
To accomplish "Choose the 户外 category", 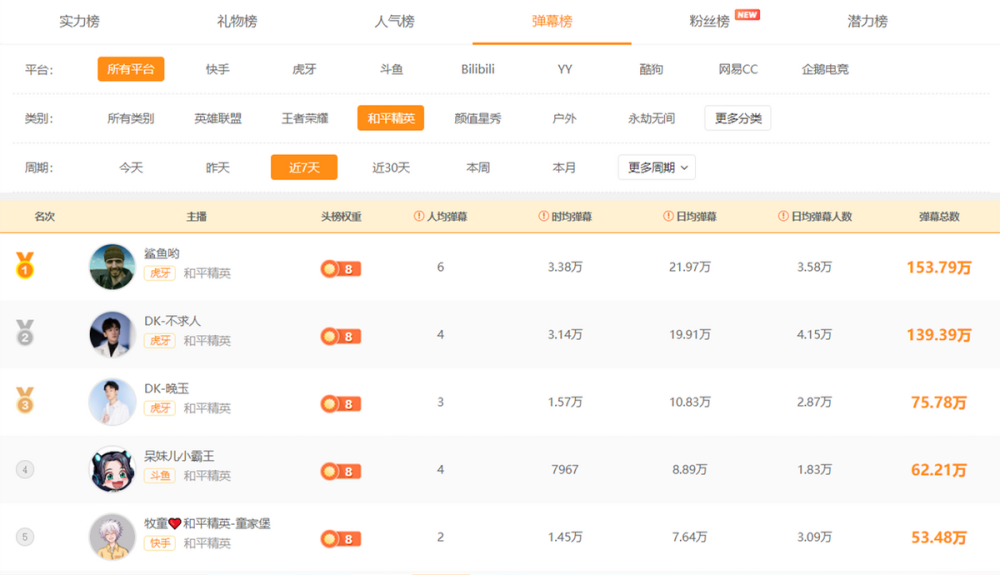I will (x=564, y=118).
